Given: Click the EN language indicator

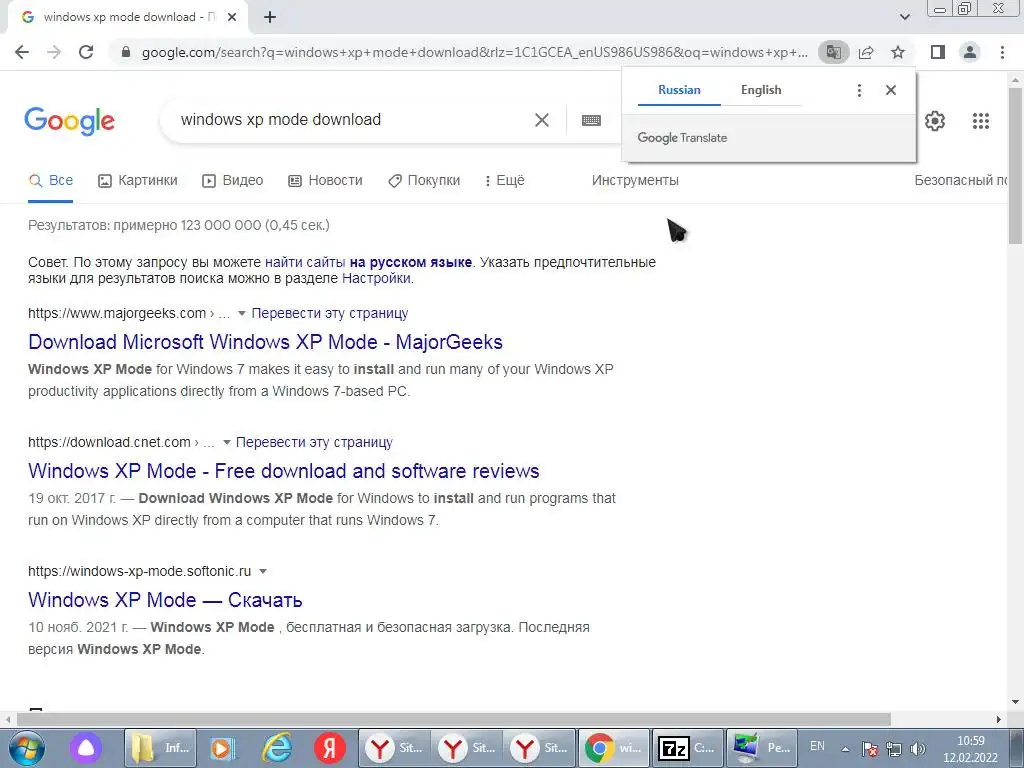Looking at the screenshot, I should coord(817,746).
